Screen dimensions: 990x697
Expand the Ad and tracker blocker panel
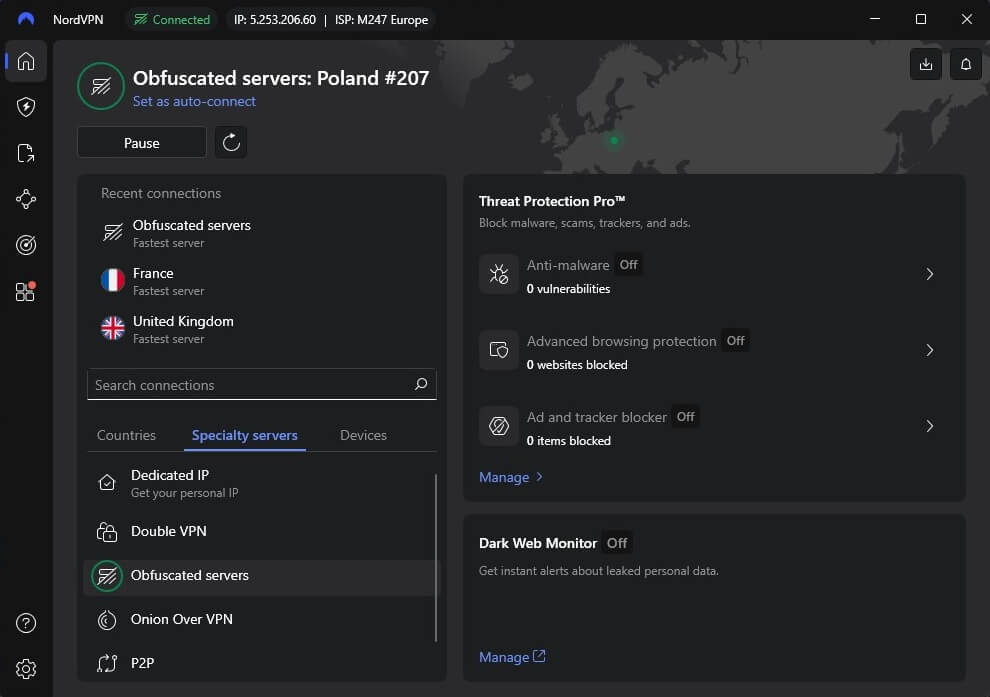coord(930,426)
